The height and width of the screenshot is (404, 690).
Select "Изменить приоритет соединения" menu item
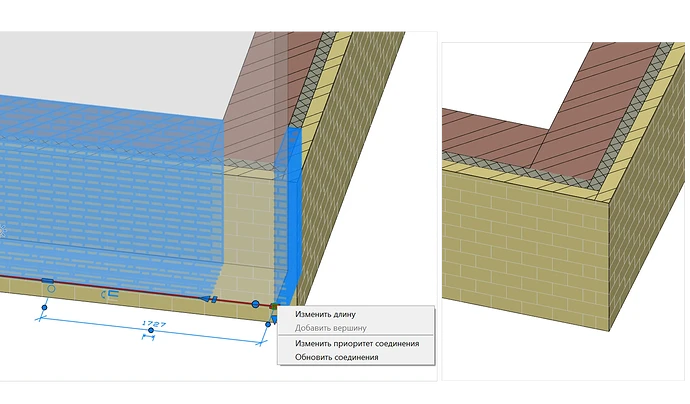(x=357, y=343)
